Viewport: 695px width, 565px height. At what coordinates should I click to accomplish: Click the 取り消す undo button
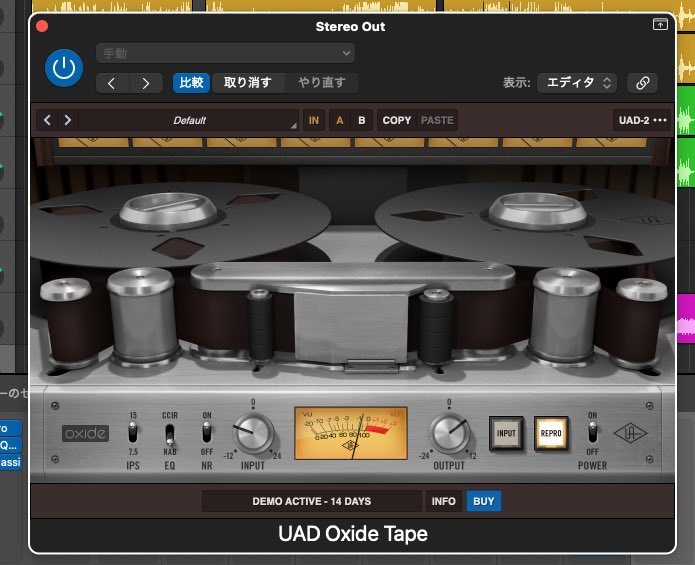[x=248, y=83]
